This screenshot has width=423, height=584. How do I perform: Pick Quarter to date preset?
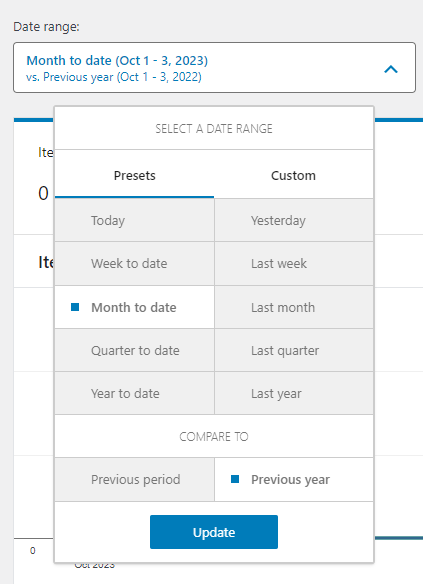pos(134,350)
